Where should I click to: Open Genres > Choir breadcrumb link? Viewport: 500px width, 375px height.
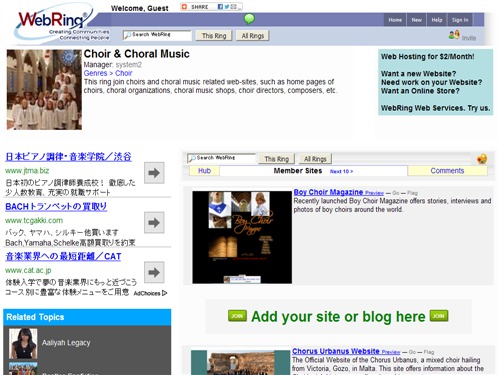point(108,73)
